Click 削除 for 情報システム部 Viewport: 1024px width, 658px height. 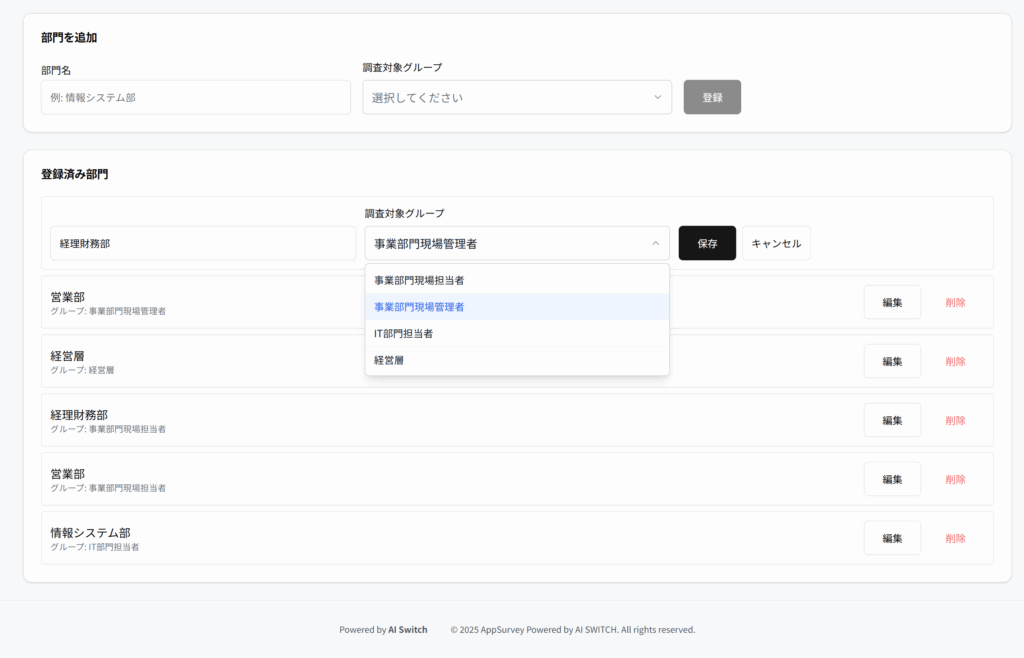[x=955, y=538]
